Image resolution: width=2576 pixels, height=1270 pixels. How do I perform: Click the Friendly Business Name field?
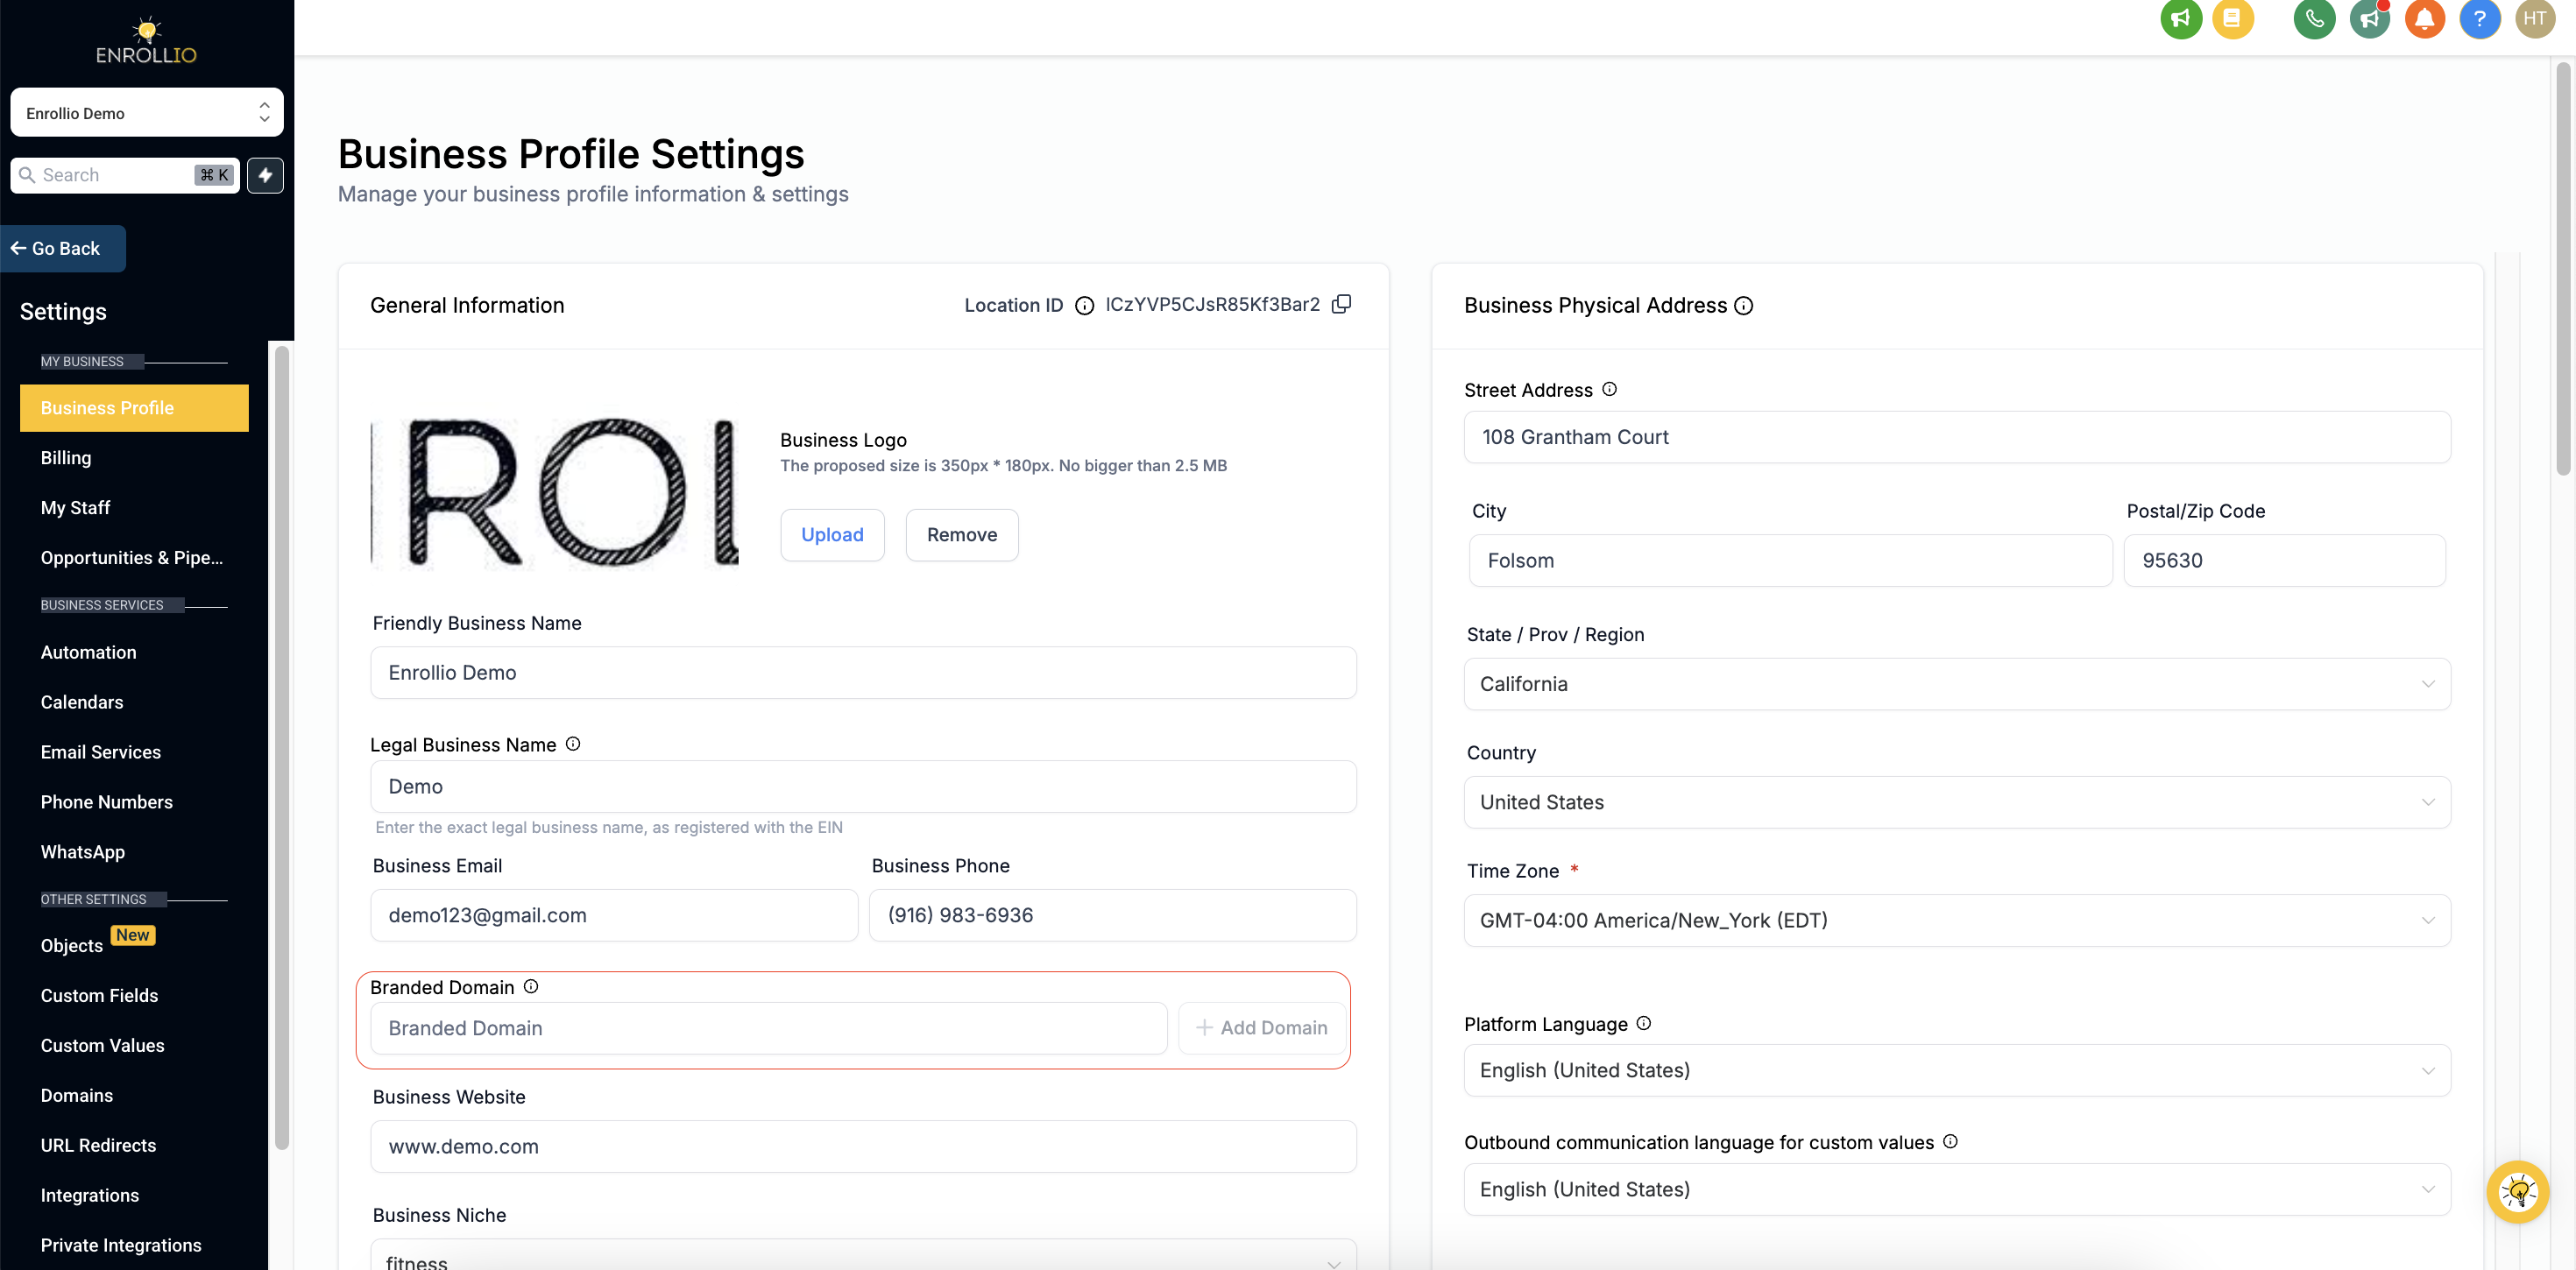(x=863, y=673)
